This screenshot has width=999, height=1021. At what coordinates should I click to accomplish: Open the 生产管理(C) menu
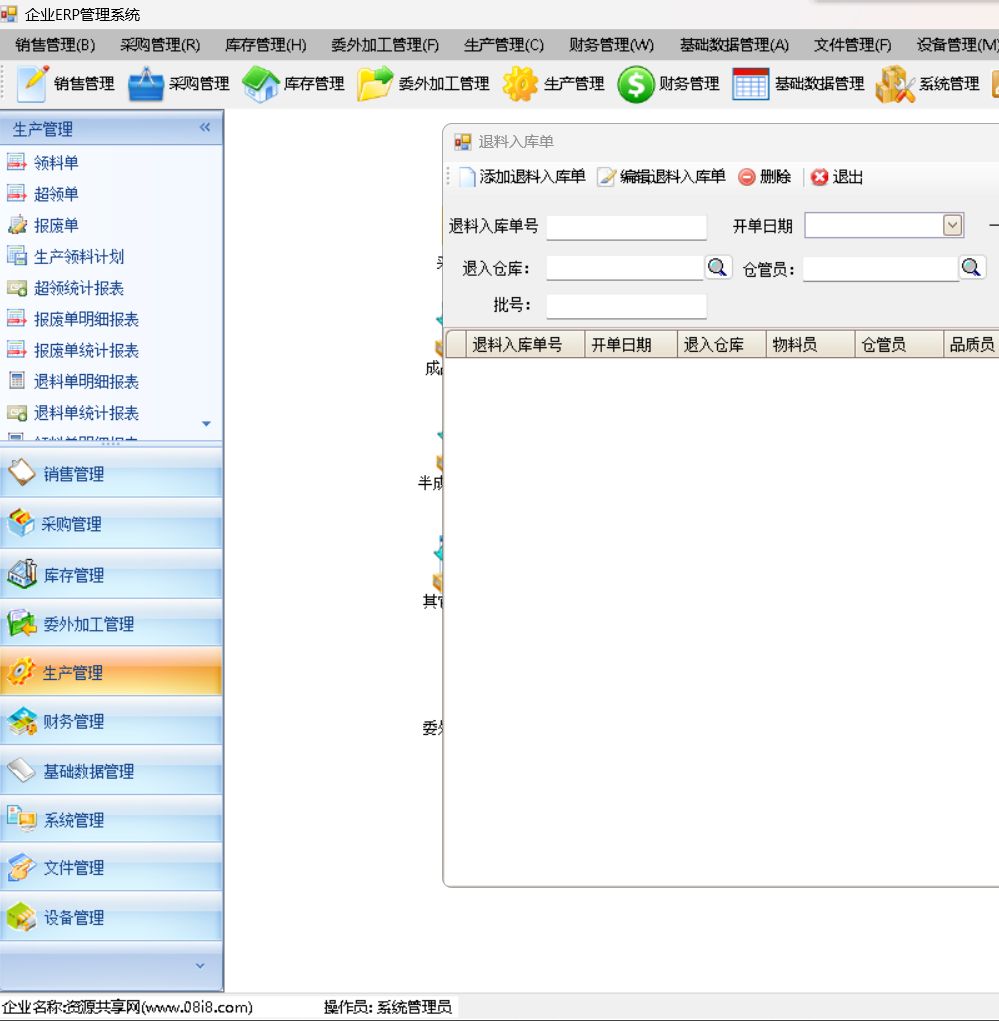pyautogui.click(x=504, y=45)
